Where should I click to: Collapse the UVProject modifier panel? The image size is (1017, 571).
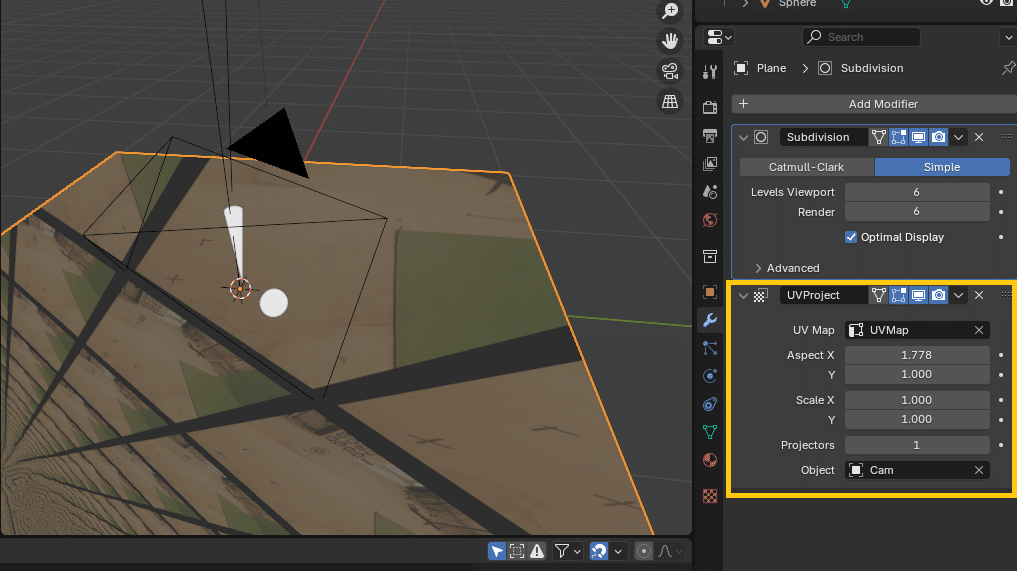743,295
